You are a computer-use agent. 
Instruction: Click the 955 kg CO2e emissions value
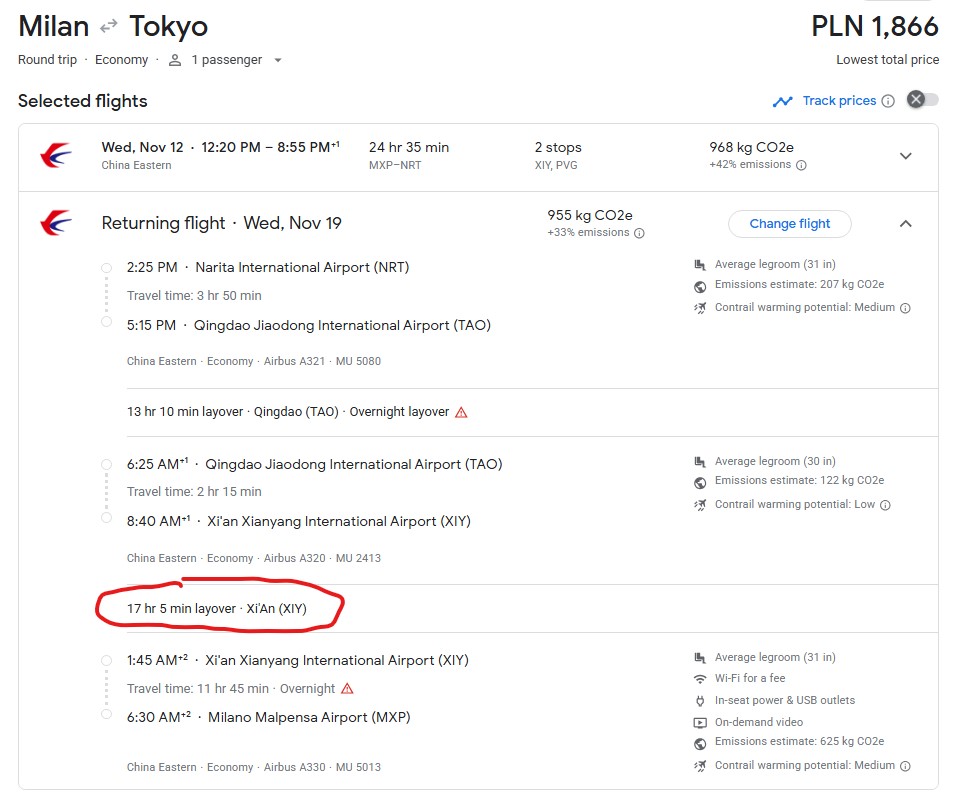[x=590, y=215]
